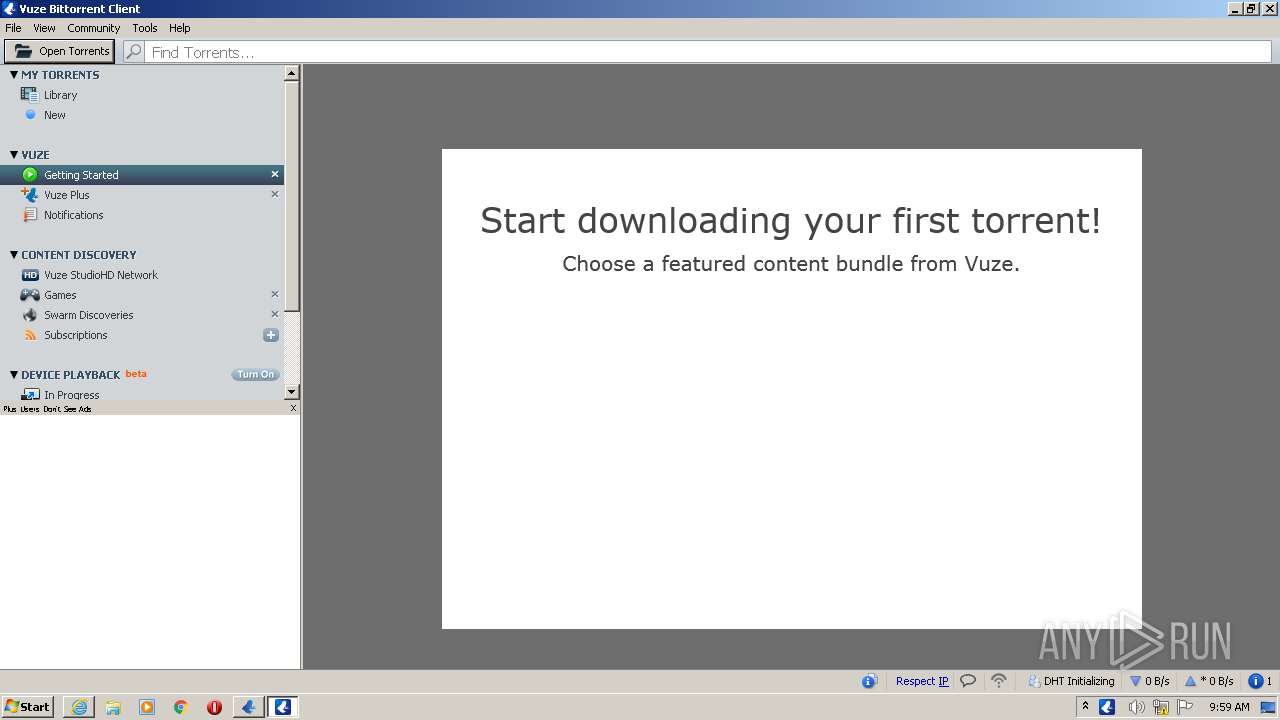Viewport: 1280px width, 720px height.
Task: Close the Games sidebar entry
Action: 275,294
